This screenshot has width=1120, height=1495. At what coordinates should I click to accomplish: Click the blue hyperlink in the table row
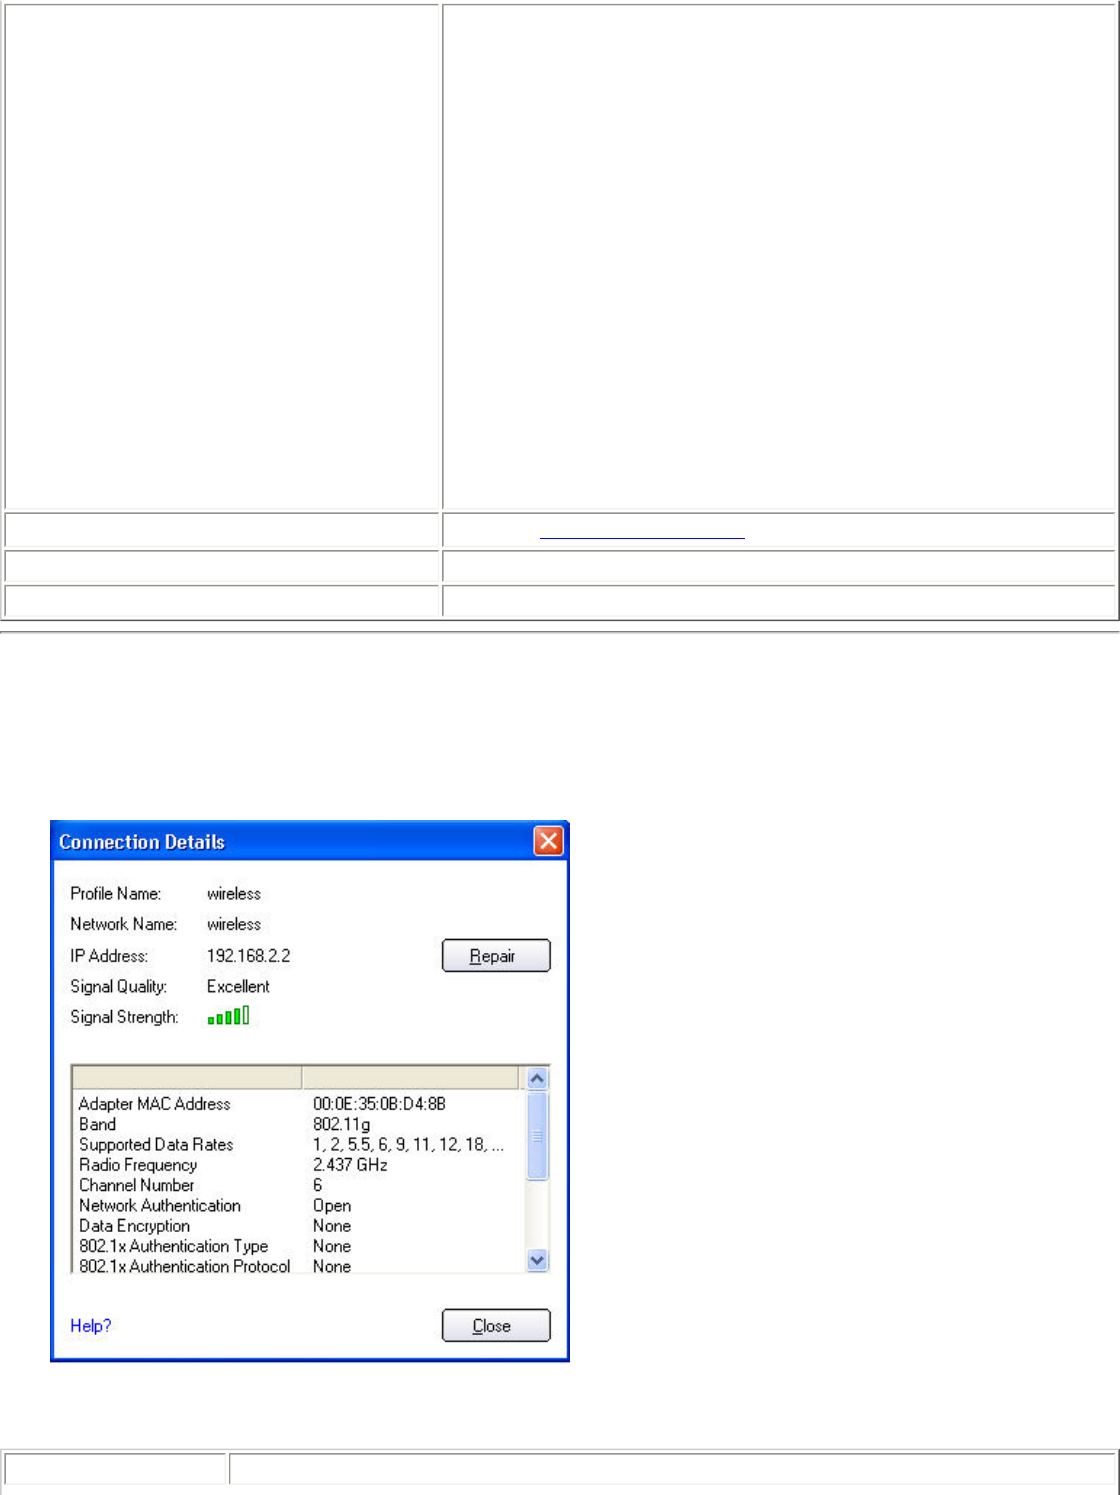pos(642,530)
